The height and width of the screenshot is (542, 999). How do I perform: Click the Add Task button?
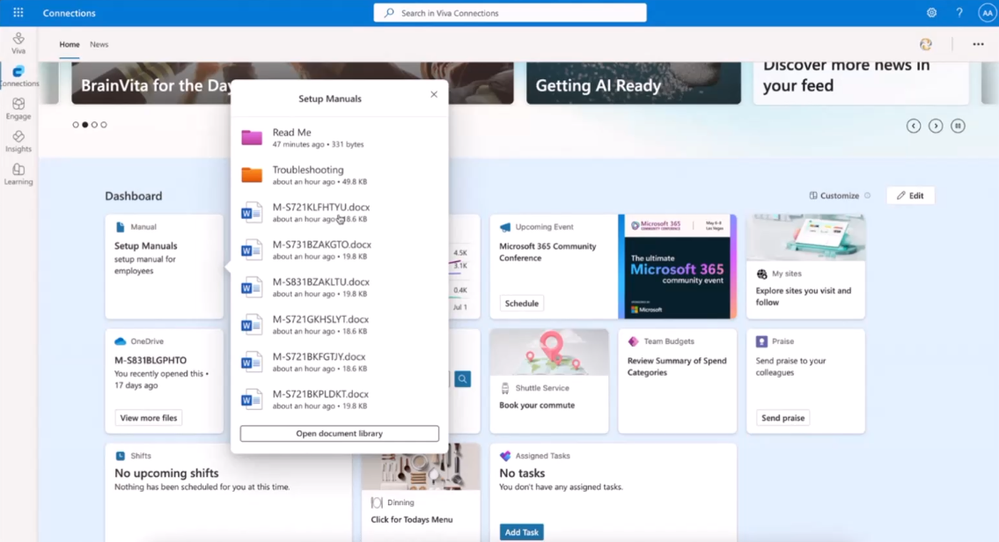(x=521, y=532)
